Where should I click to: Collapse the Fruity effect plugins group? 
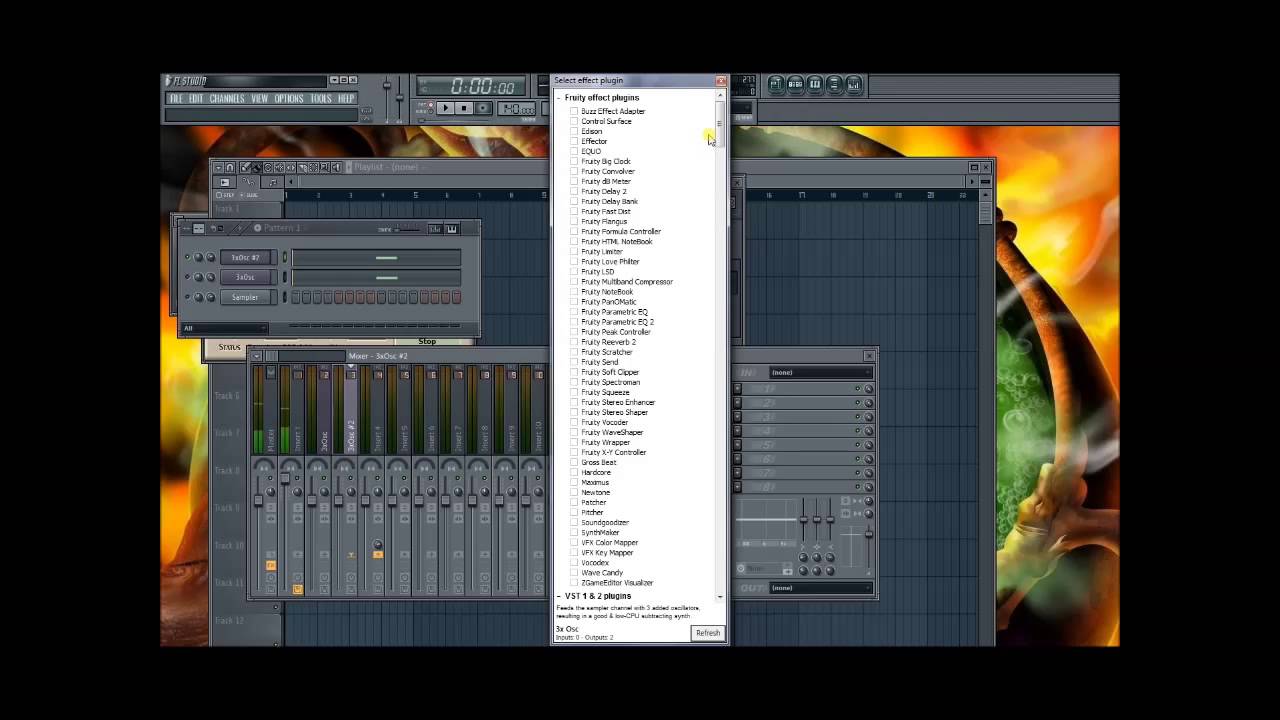point(559,98)
